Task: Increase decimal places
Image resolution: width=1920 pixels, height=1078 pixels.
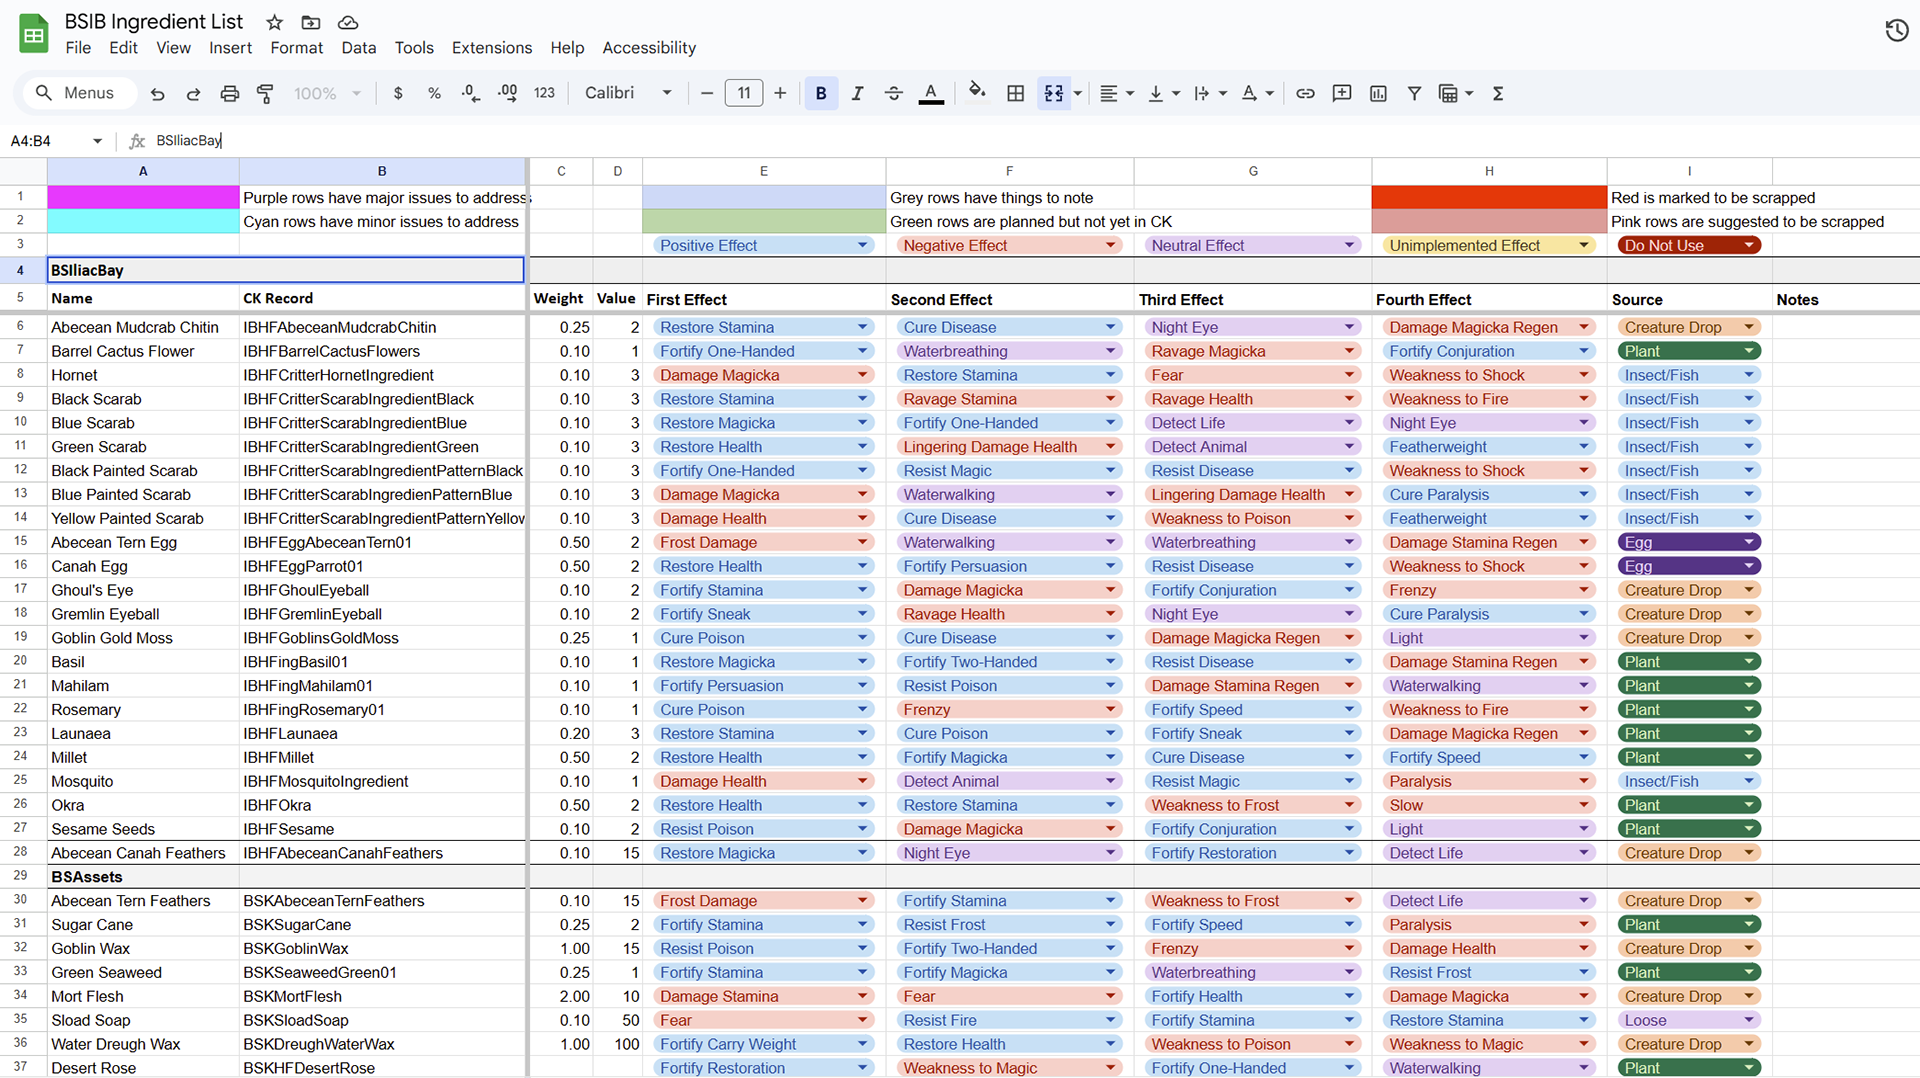Action: pos(507,93)
